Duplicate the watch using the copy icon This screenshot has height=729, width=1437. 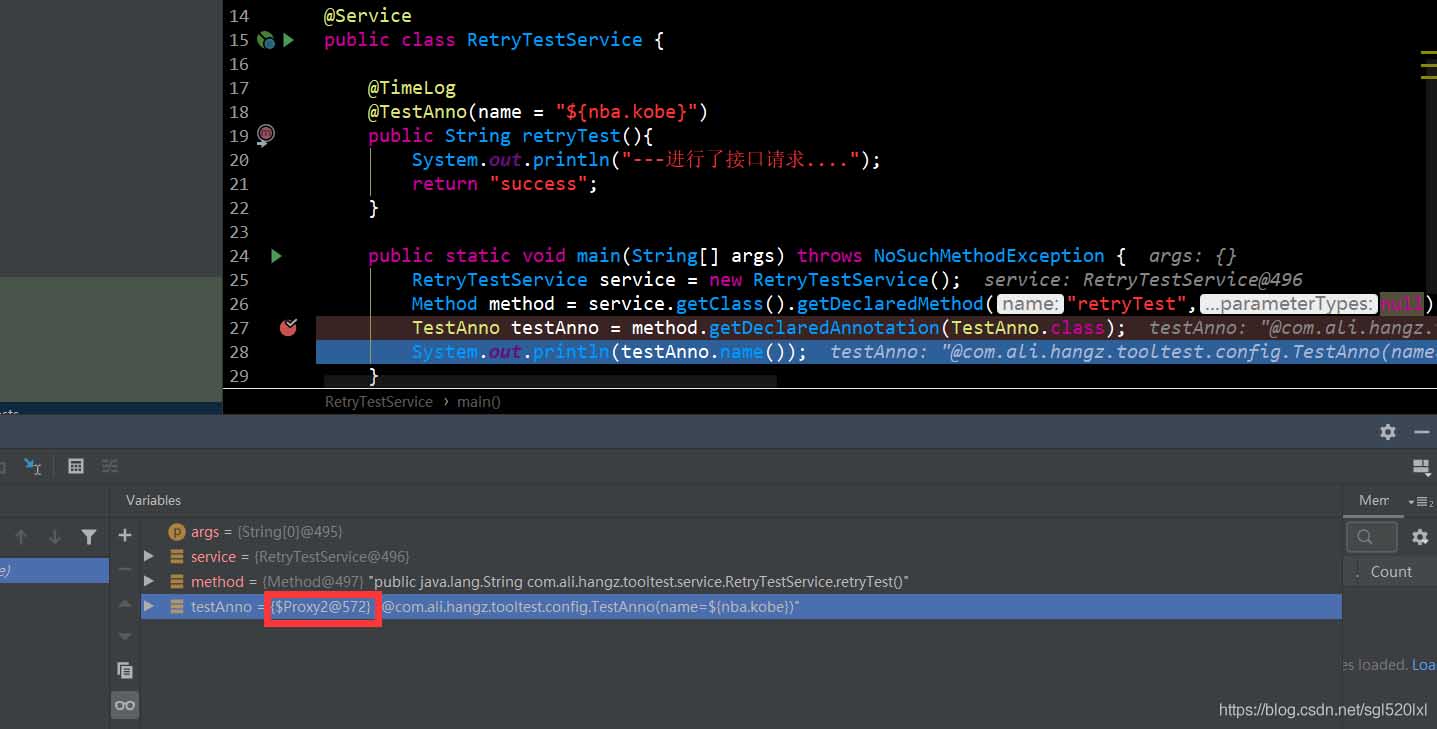tap(125, 670)
